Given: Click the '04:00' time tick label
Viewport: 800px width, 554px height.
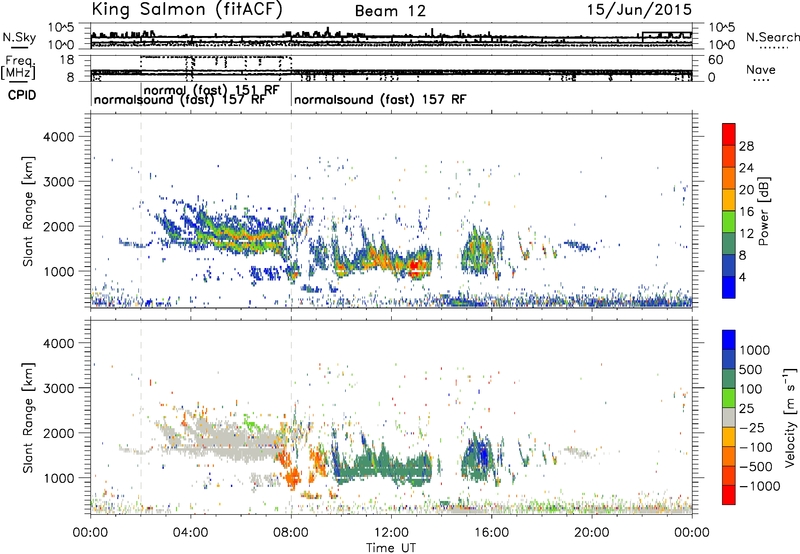Looking at the screenshot, I should [191, 533].
